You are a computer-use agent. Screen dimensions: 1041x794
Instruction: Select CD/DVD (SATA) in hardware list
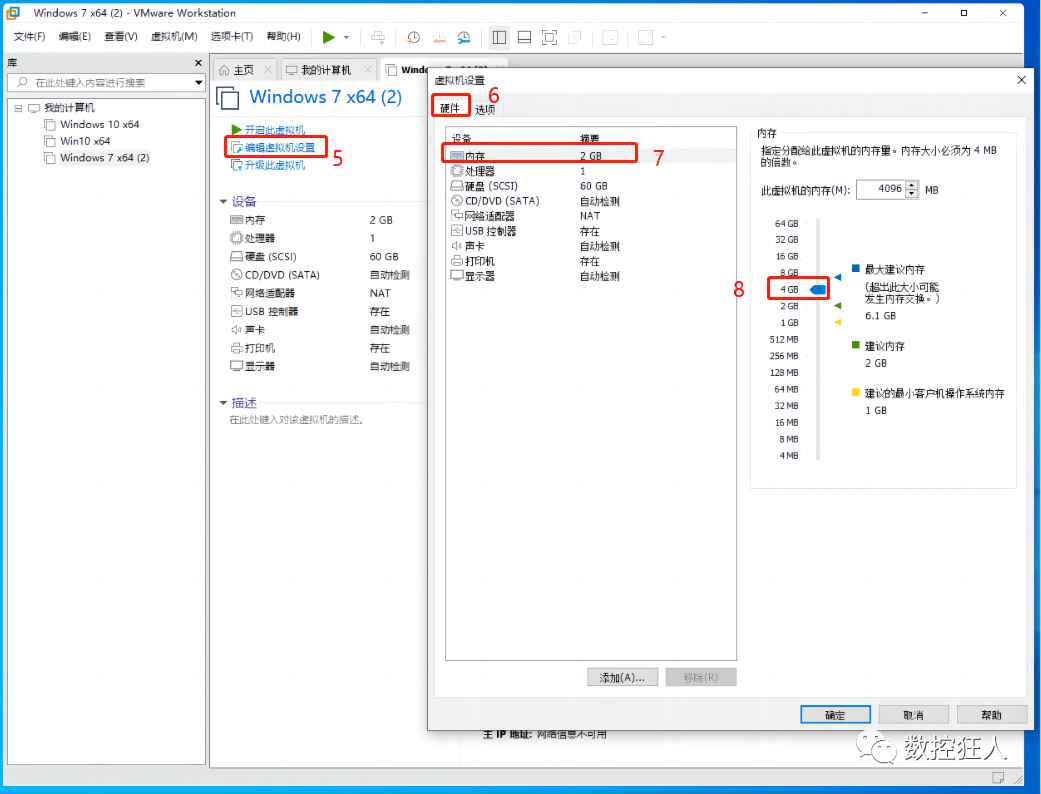(590, 201)
